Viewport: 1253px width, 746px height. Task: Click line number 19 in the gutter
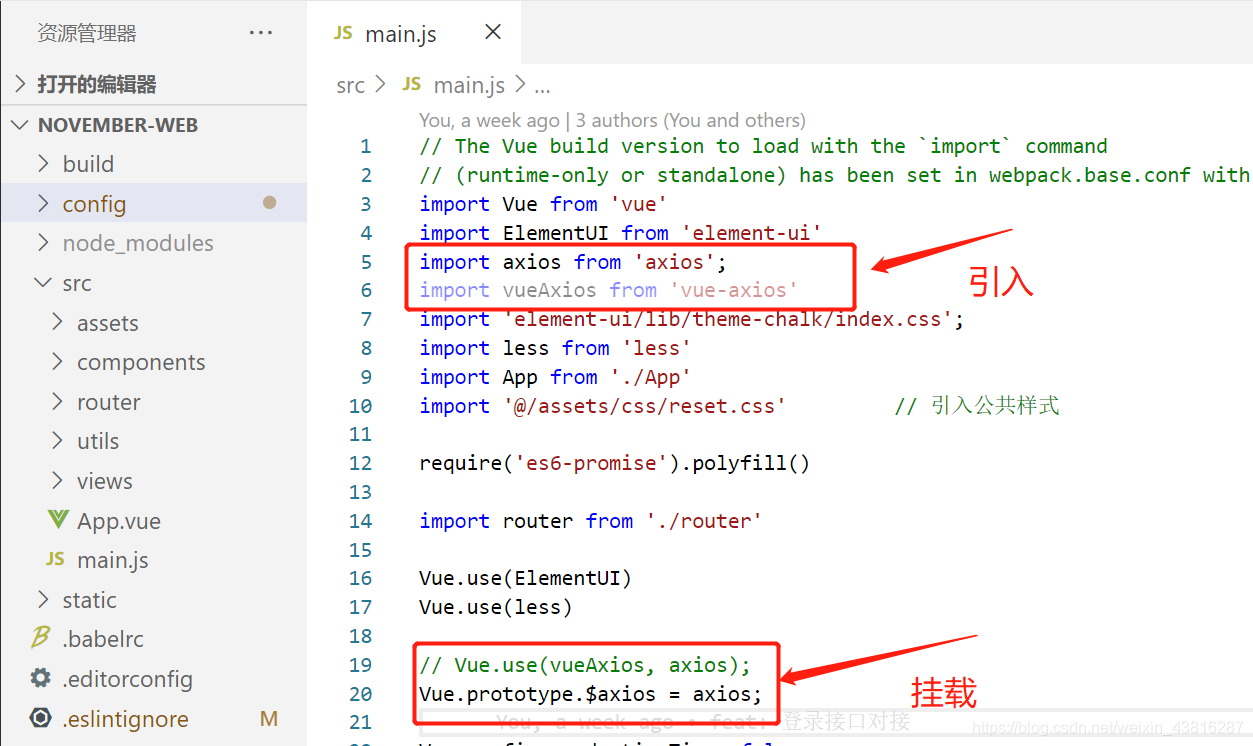tap(360, 665)
